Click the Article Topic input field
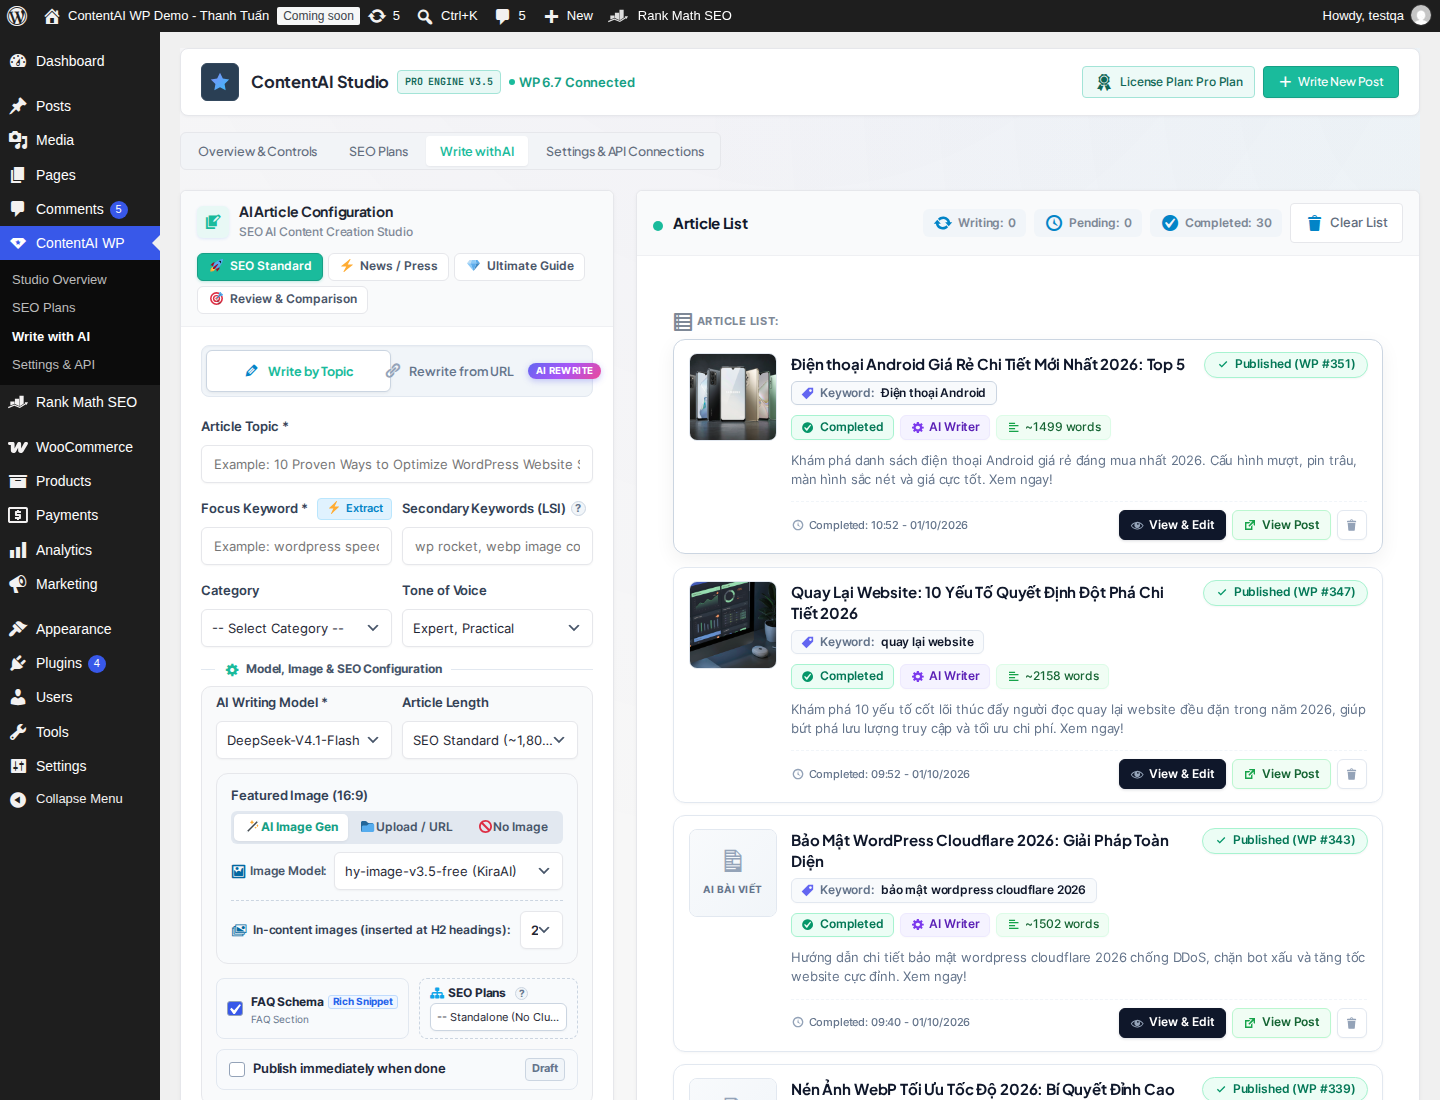Image resolution: width=1440 pixels, height=1100 pixels. [397, 464]
